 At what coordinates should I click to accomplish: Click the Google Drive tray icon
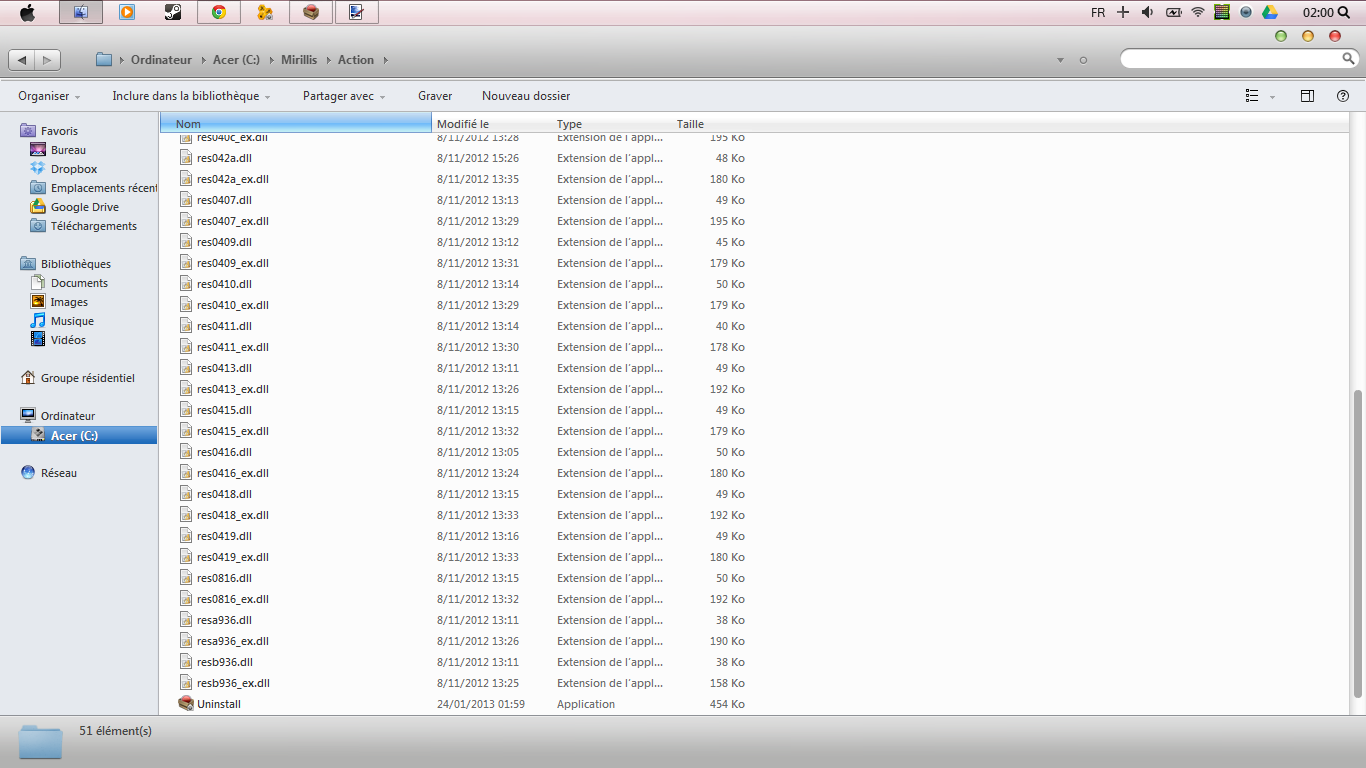point(1270,12)
